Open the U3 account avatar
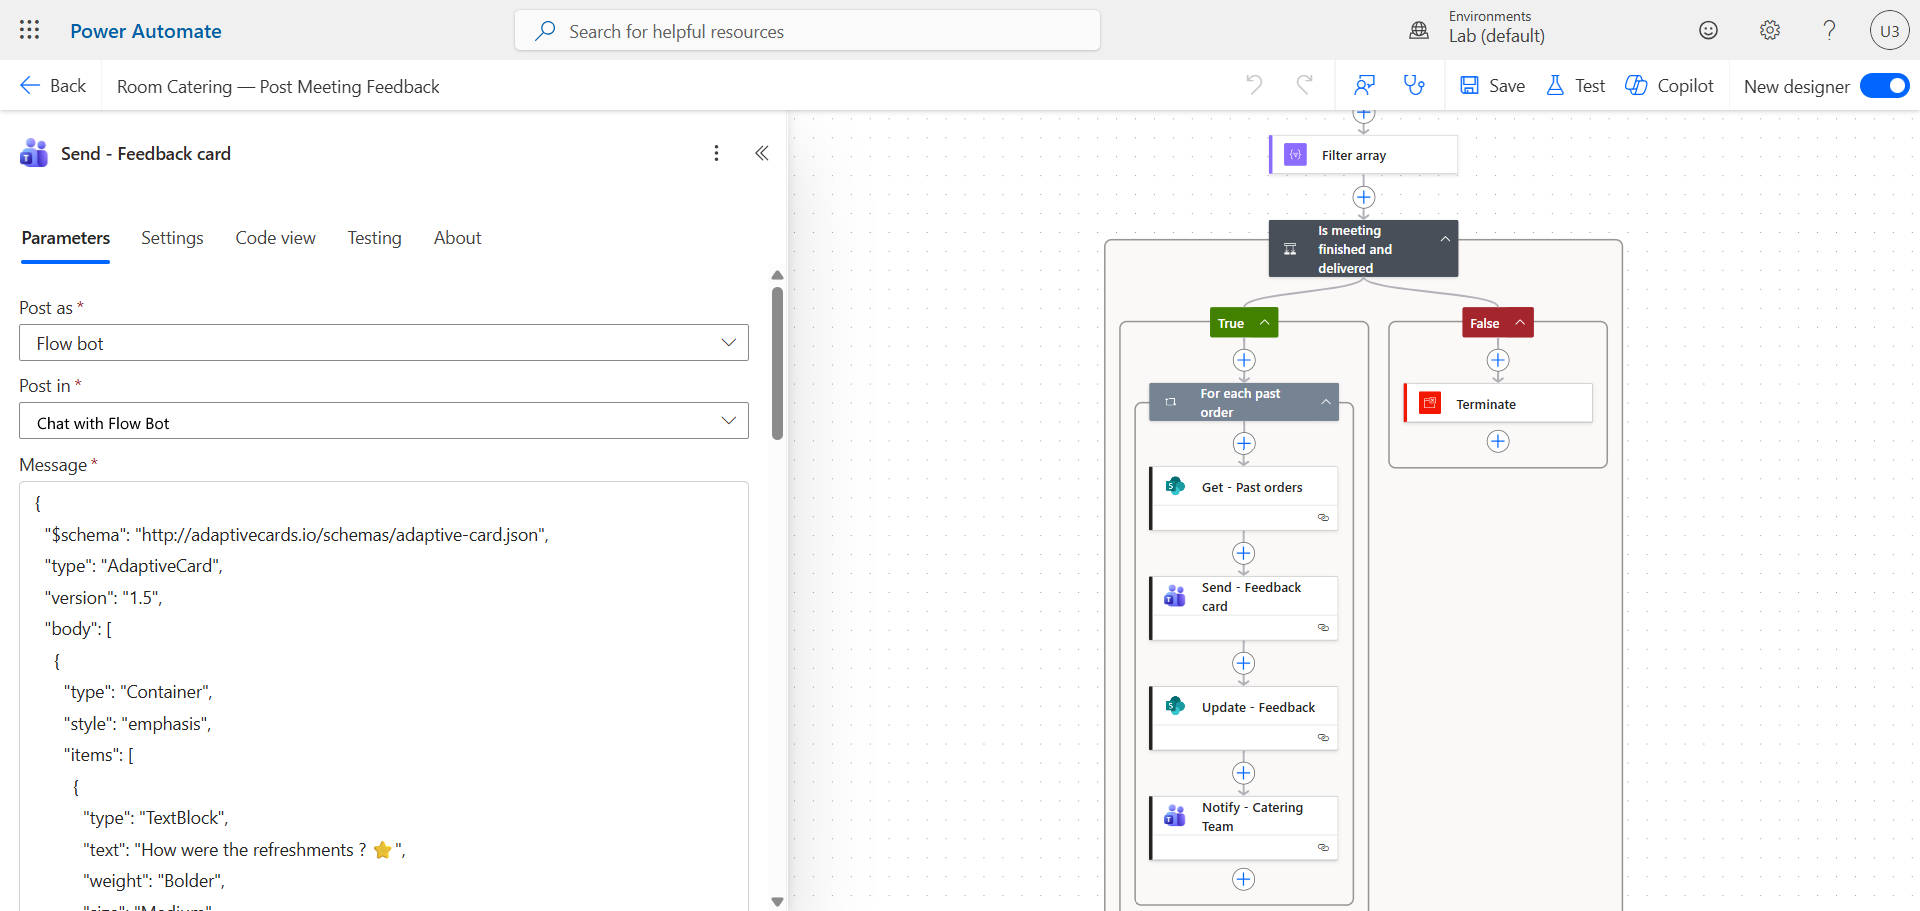 coord(1890,30)
